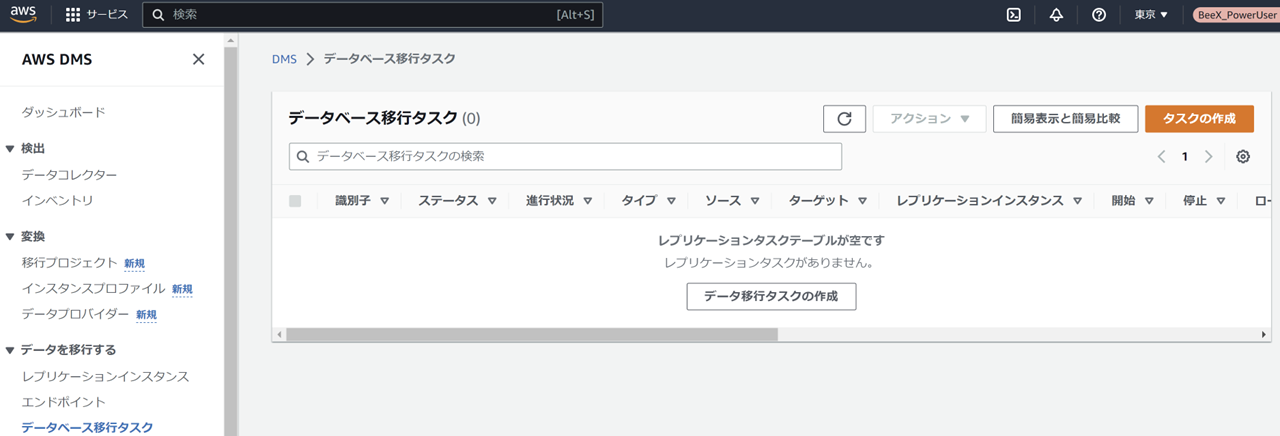Sort by 進行状況 column arrow
Image resolution: width=1280 pixels, height=436 pixels.
pos(587,201)
